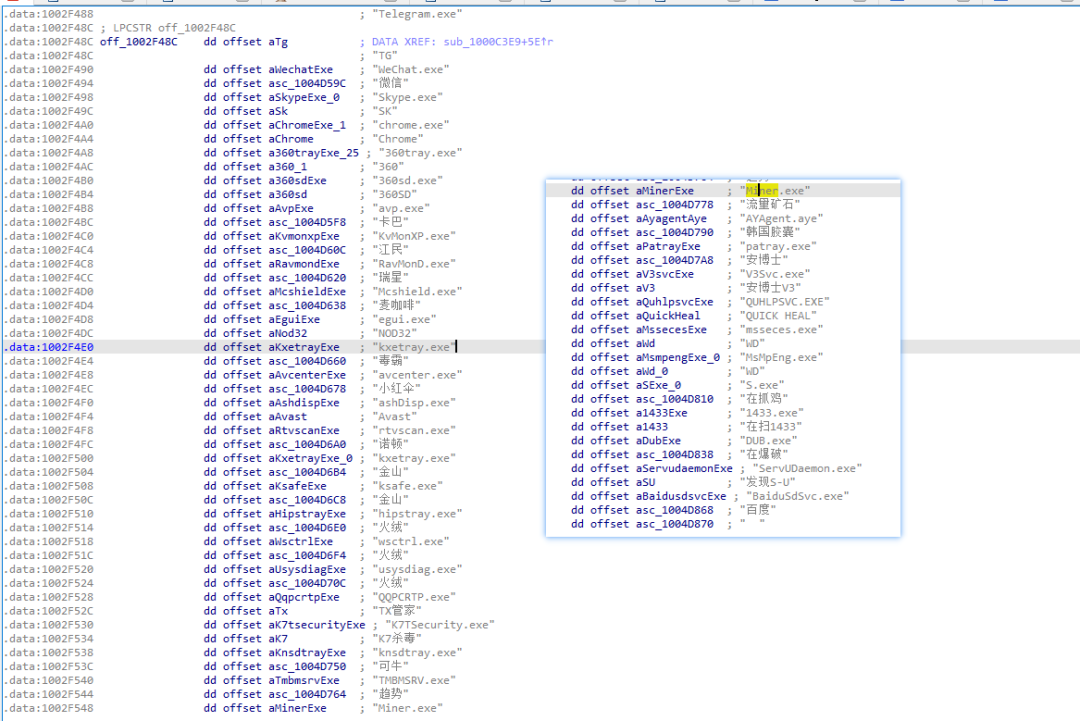Select the asc_1004D5F8 reference
The height and width of the screenshot is (721, 1080).
coord(307,222)
